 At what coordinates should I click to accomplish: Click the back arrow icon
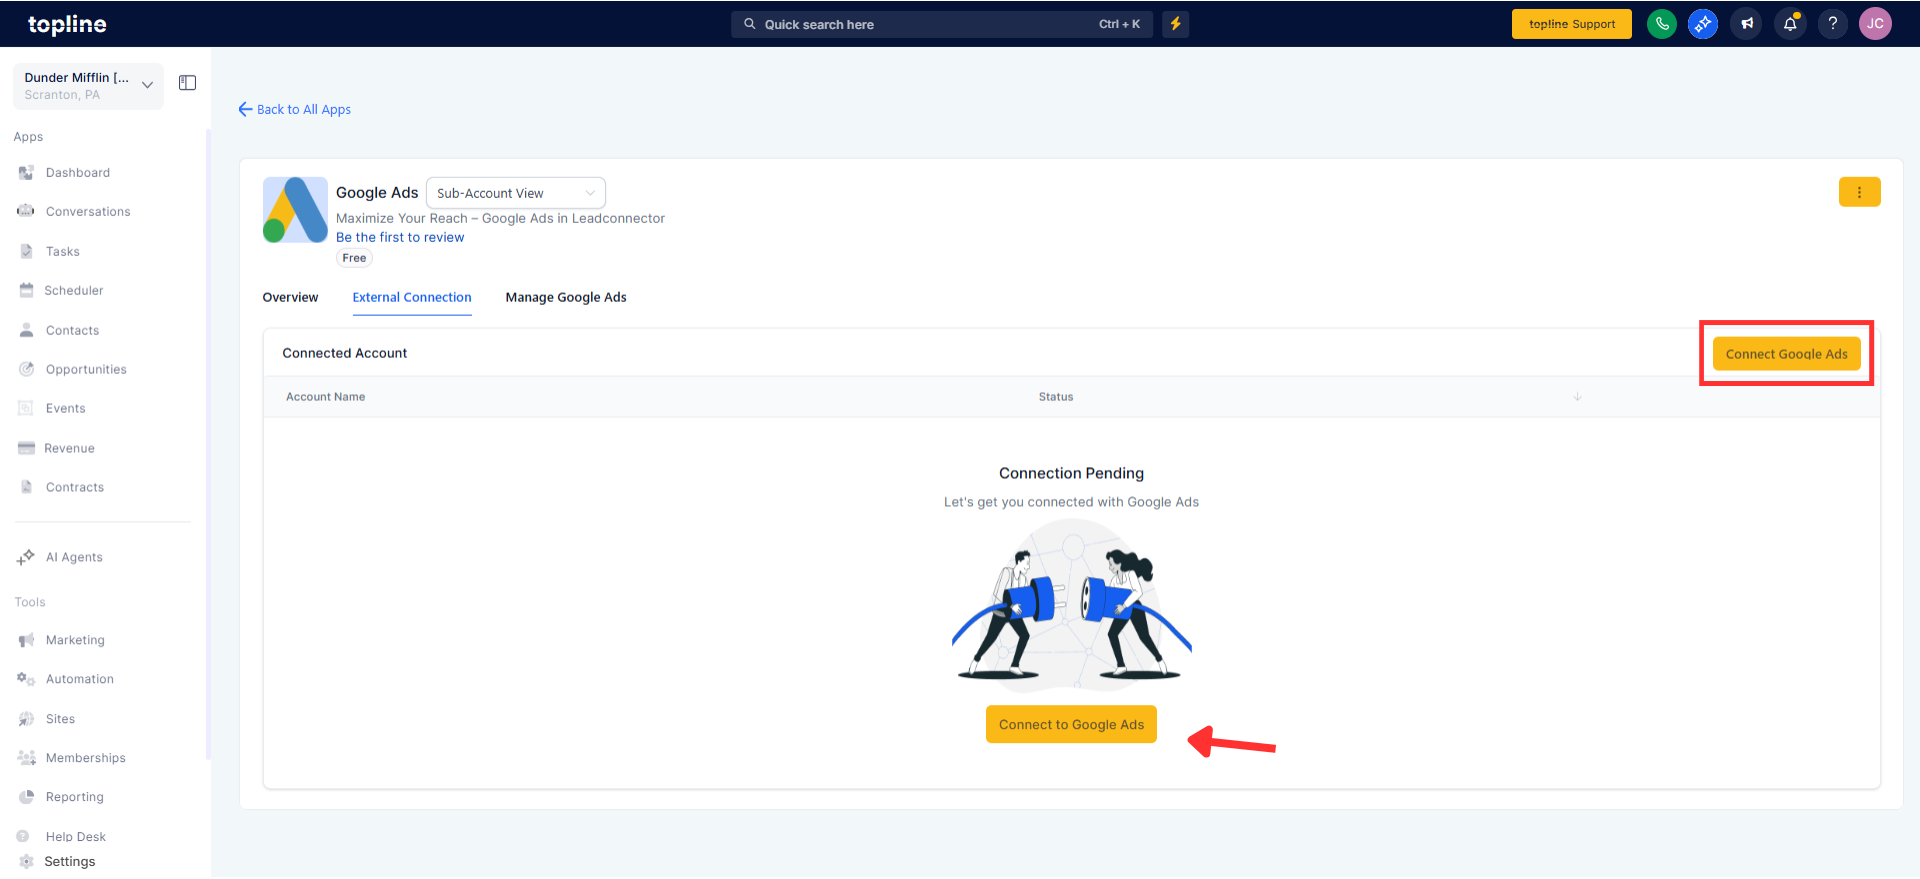coord(245,109)
